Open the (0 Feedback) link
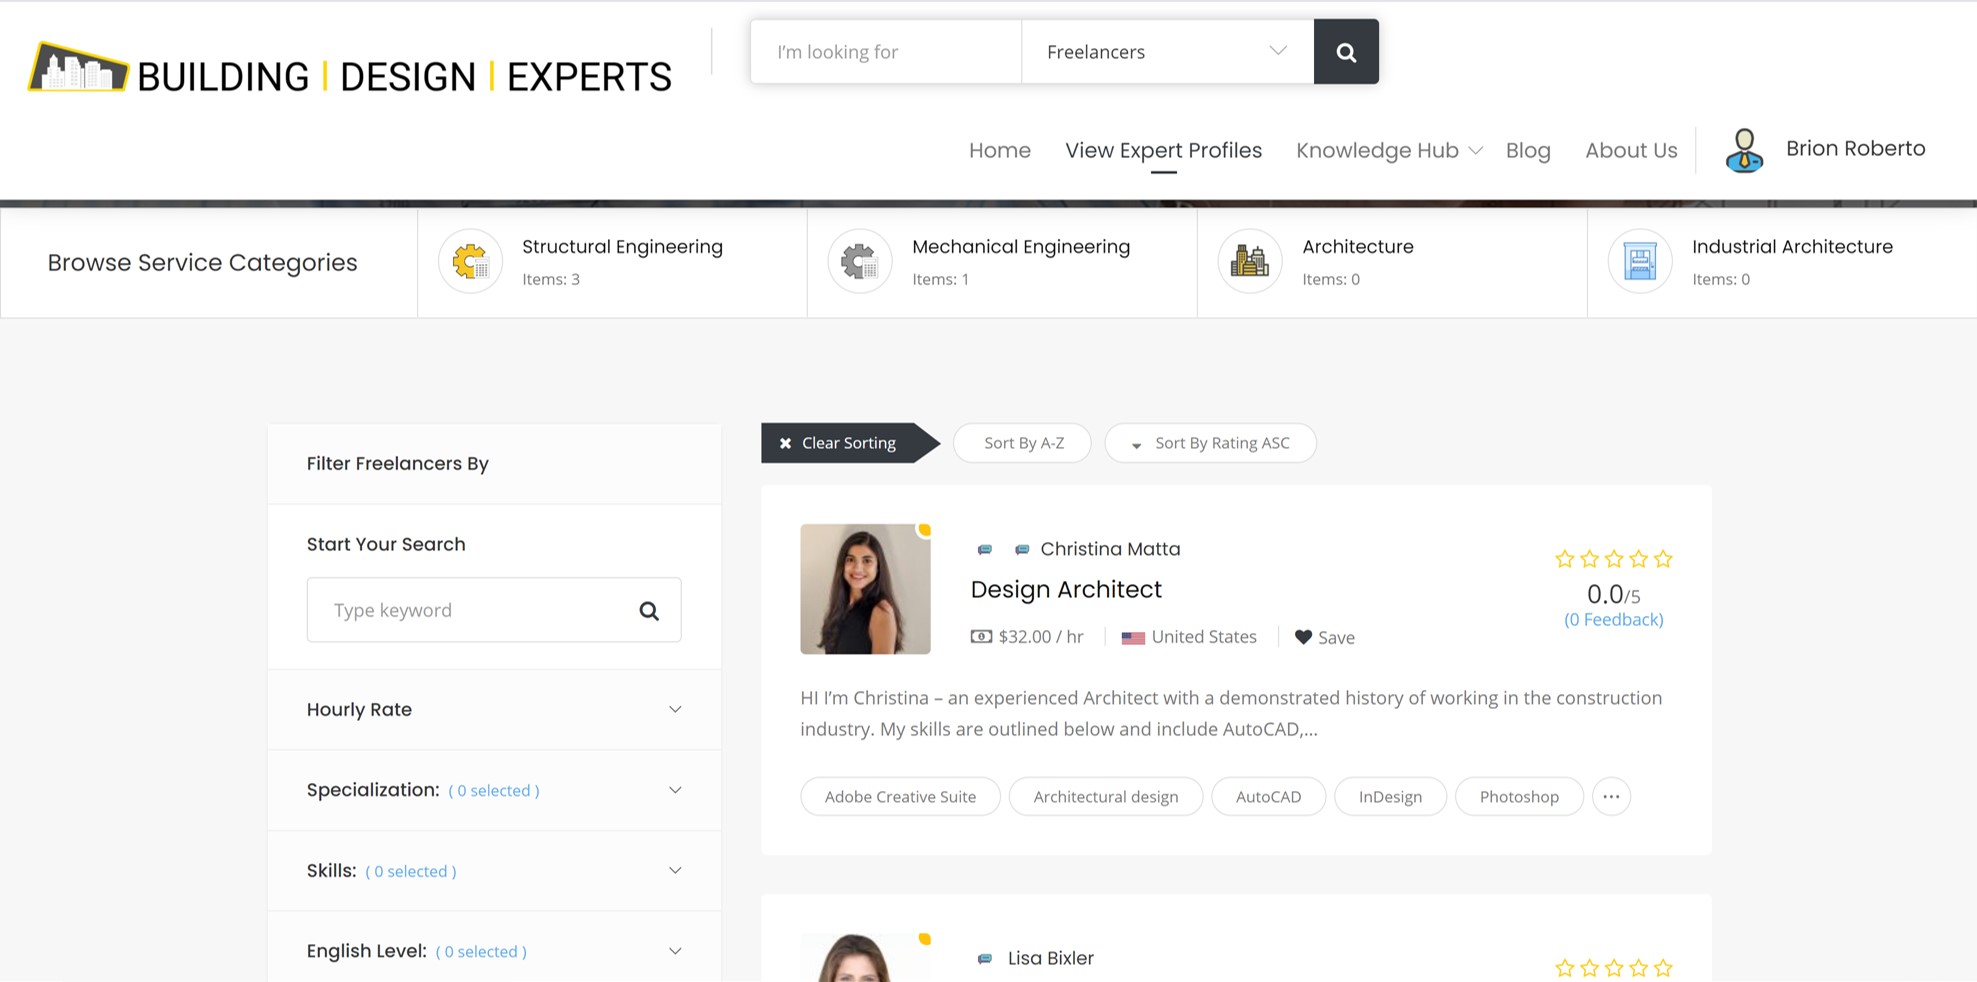This screenshot has height=982, width=1977. [x=1614, y=620]
